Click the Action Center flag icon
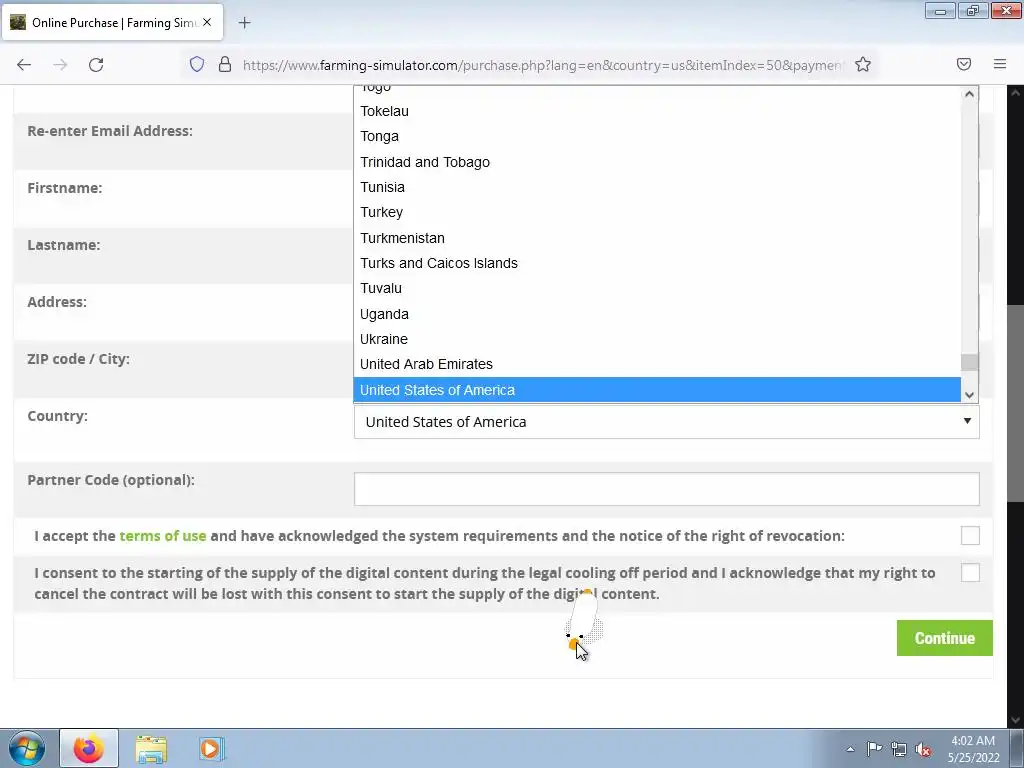Image resolution: width=1024 pixels, height=768 pixels. [x=874, y=749]
